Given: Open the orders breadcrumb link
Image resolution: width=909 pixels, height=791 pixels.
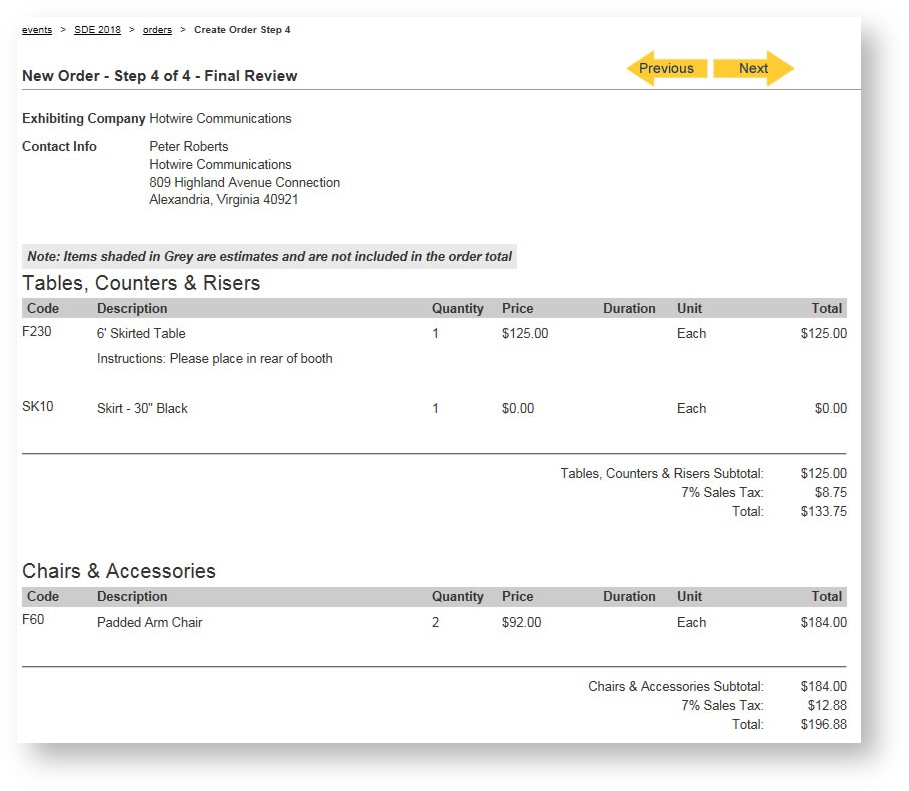Looking at the screenshot, I should click(x=157, y=30).
